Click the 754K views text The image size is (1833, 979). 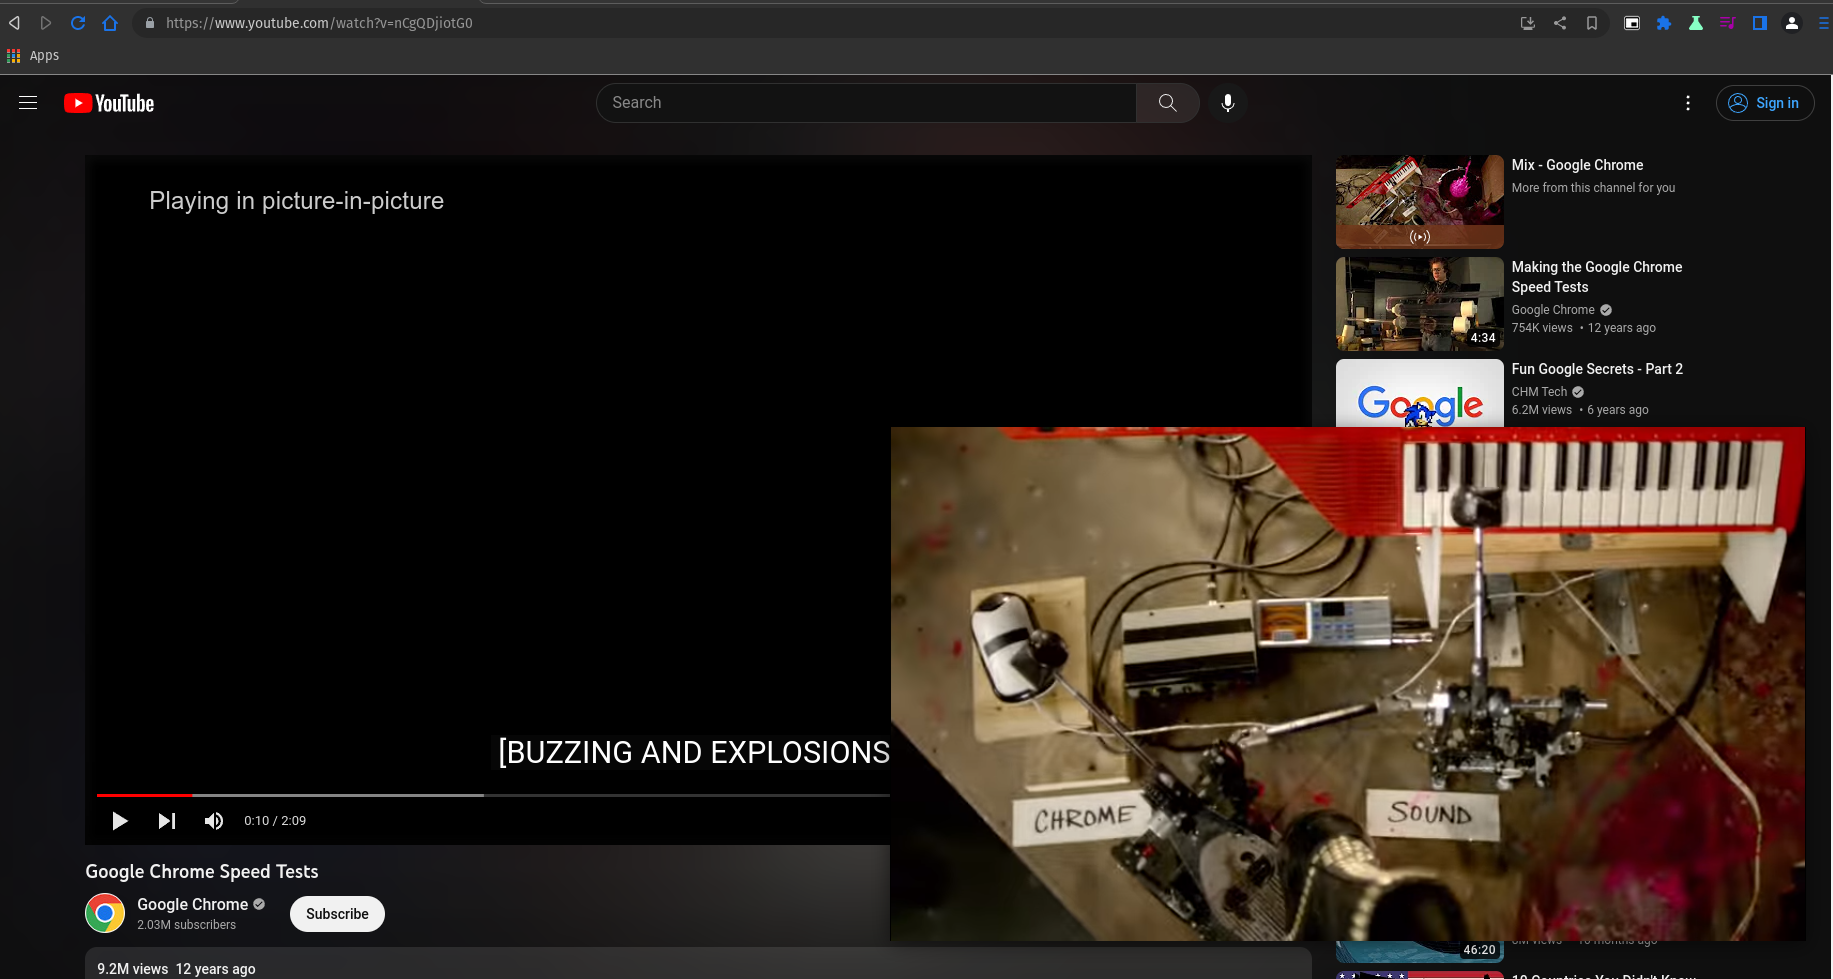[1542, 328]
